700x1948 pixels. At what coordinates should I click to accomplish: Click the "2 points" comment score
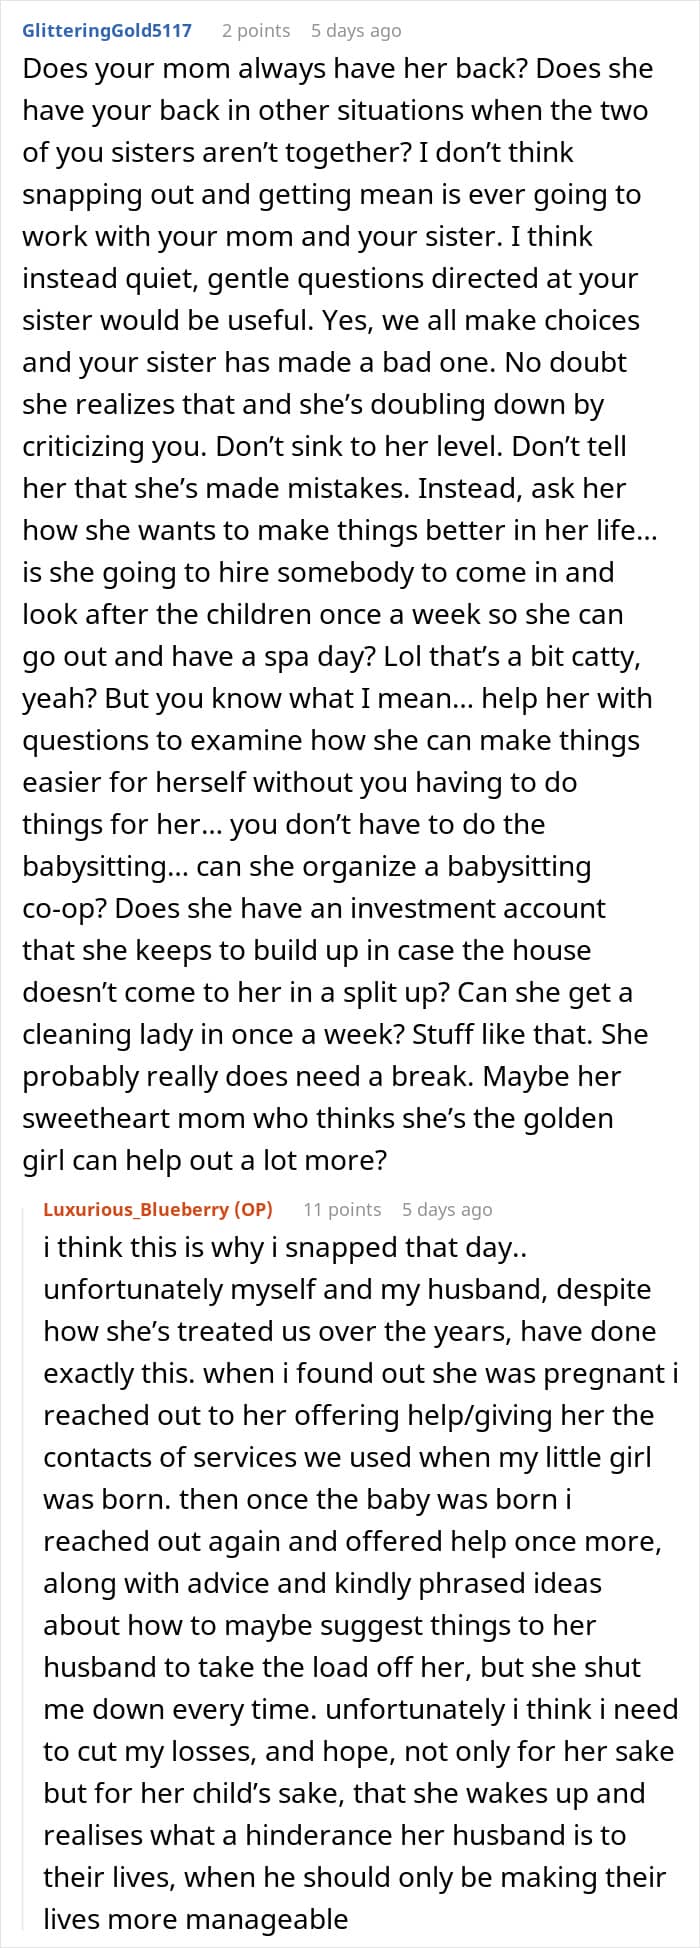256,31
